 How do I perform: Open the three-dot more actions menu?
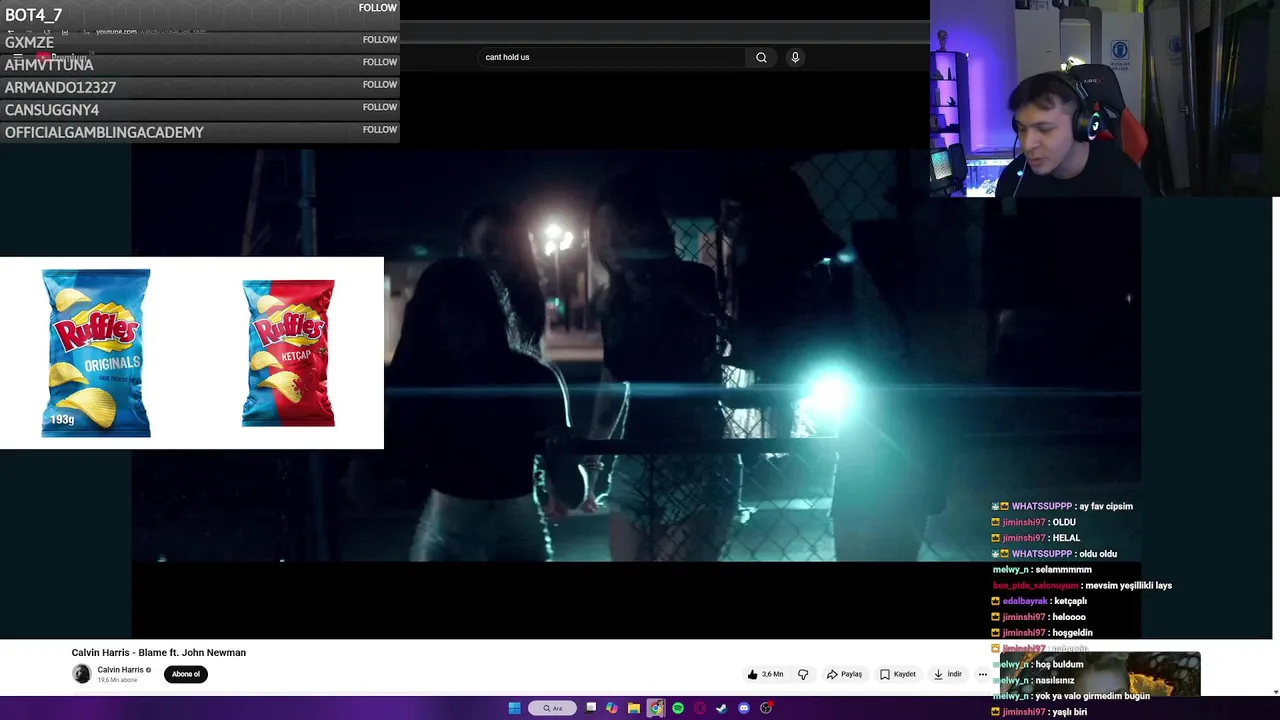click(982, 674)
